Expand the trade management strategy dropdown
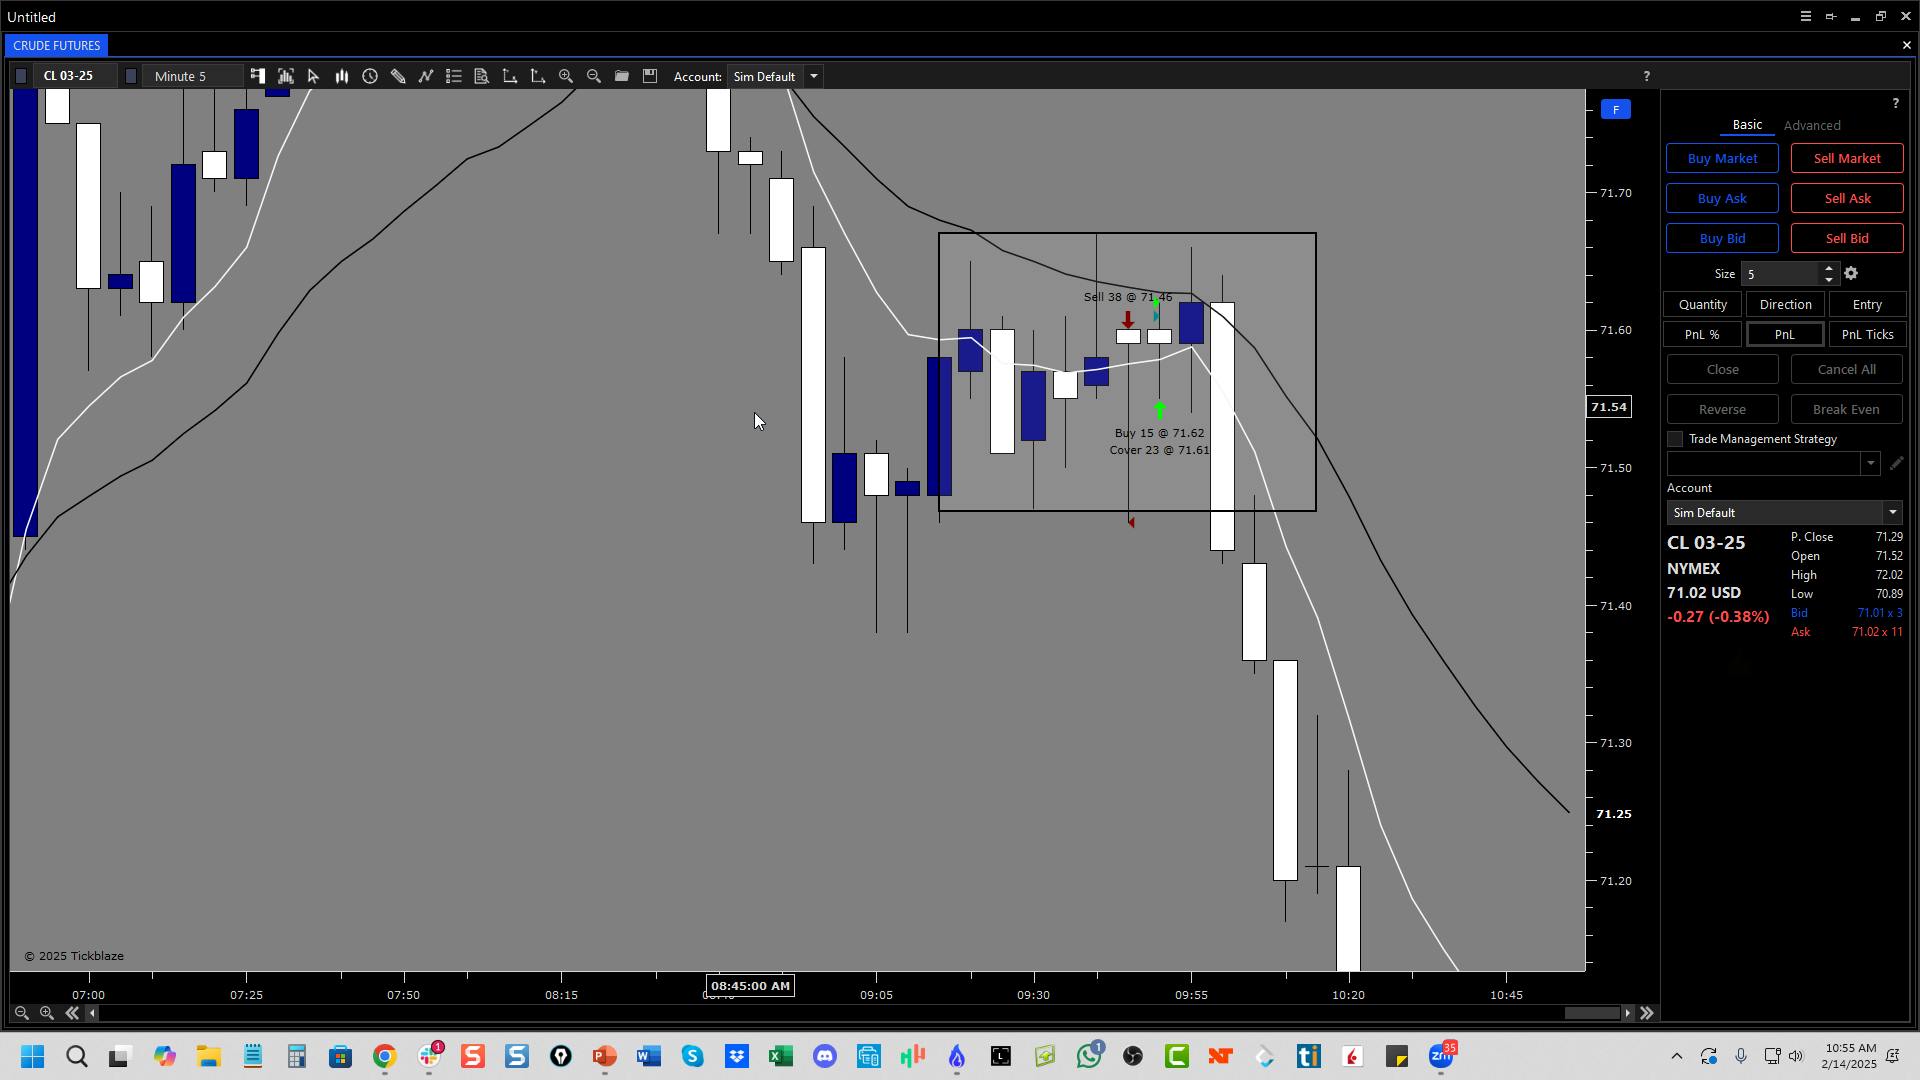 click(x=1870, y=464)
